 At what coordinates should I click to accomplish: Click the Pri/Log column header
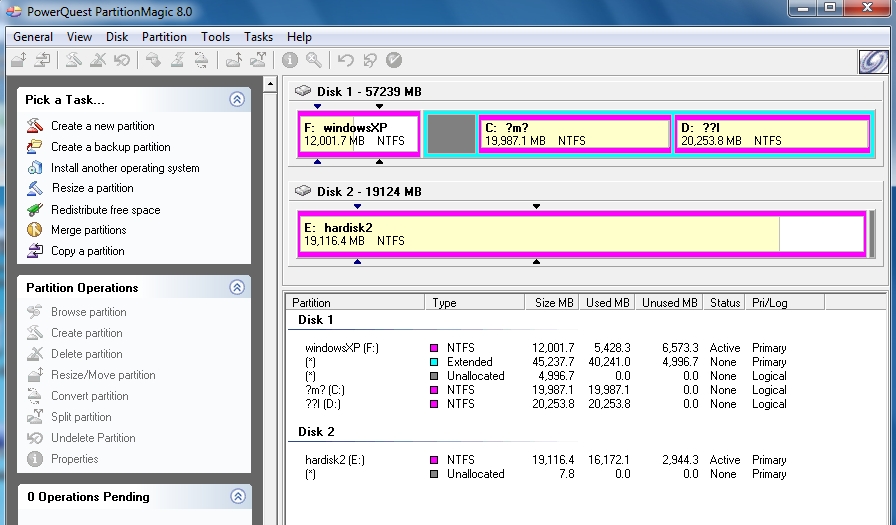(785, 303)
